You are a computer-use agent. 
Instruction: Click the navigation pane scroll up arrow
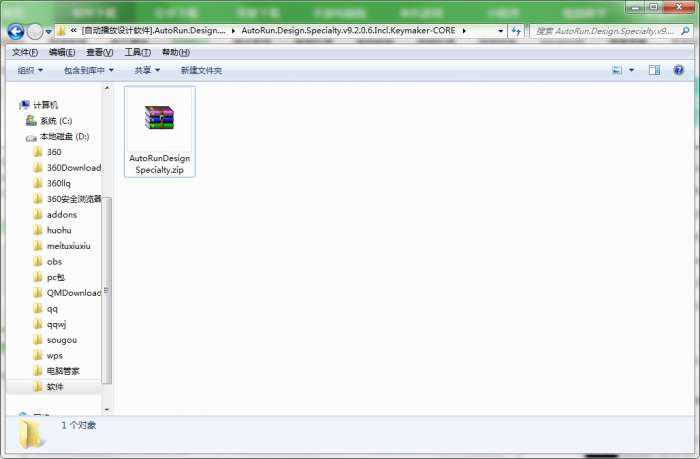coord(107,88)
